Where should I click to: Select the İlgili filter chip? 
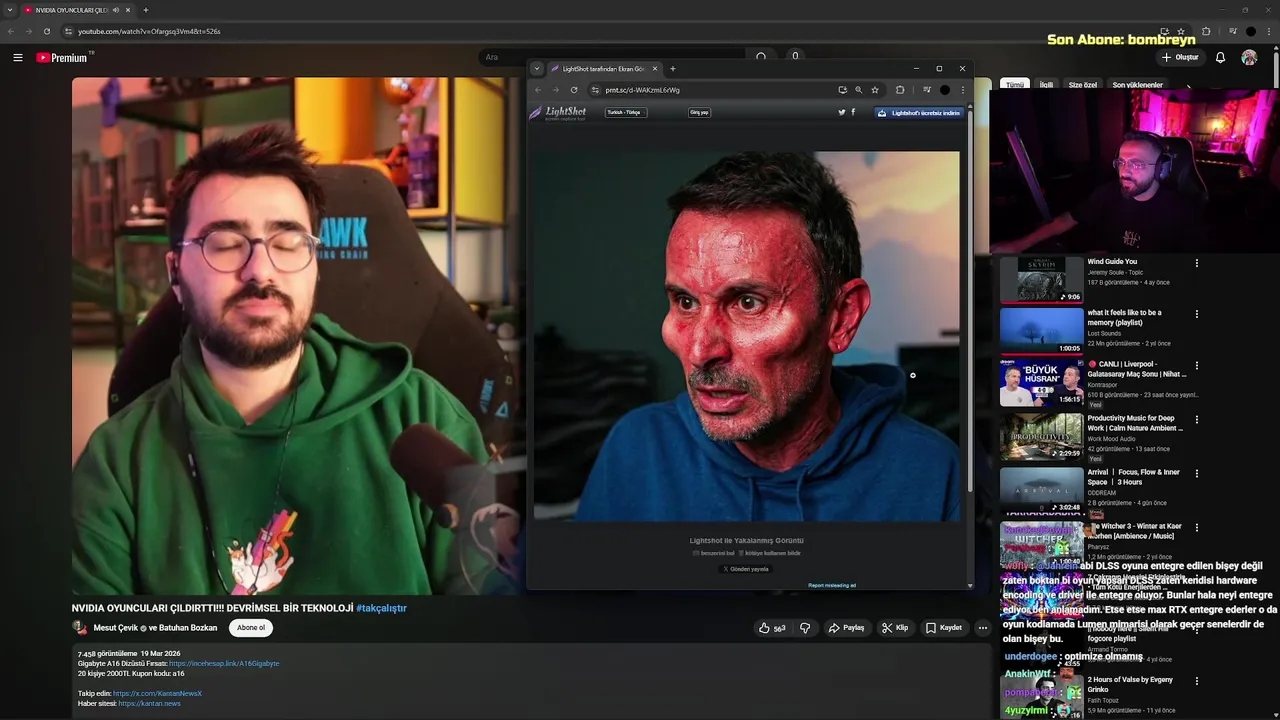pyautogui.click(x=1046, y=85)
